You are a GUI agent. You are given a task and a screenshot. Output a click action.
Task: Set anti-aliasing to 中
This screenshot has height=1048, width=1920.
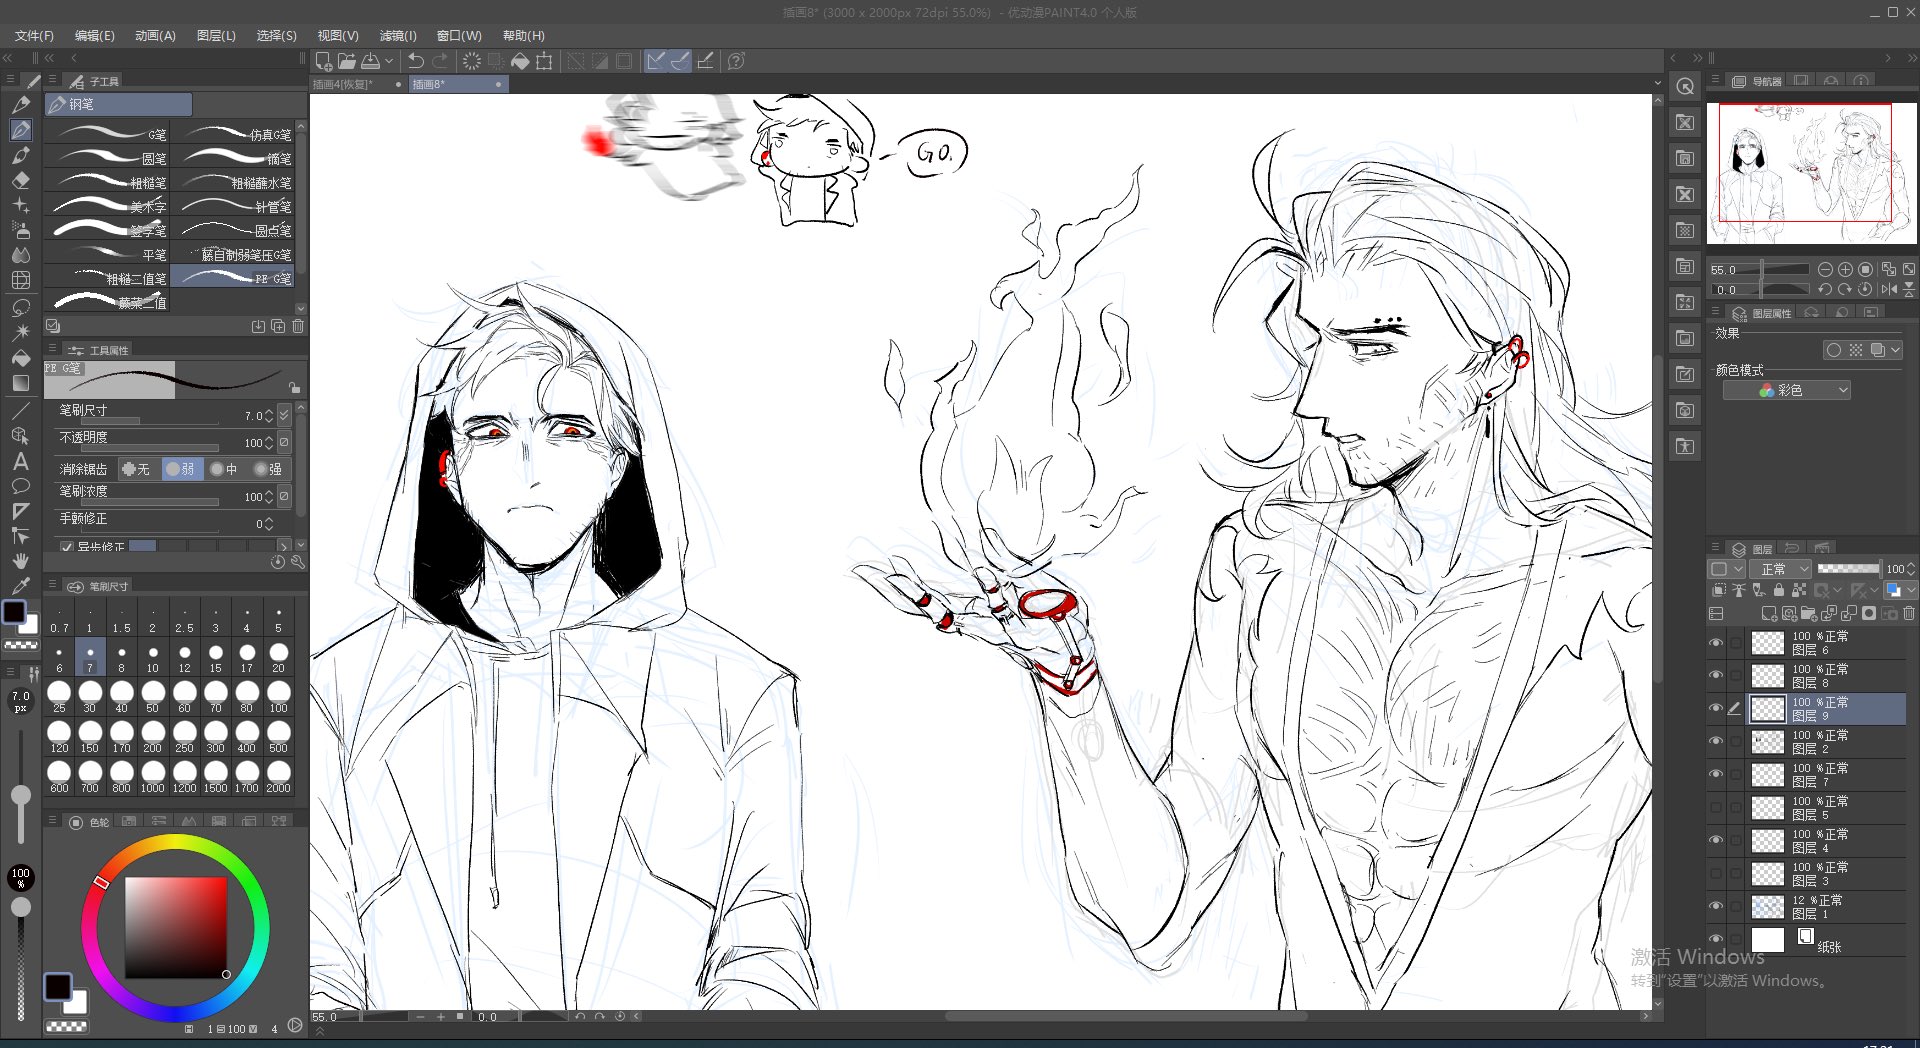[x=225, y=469]
